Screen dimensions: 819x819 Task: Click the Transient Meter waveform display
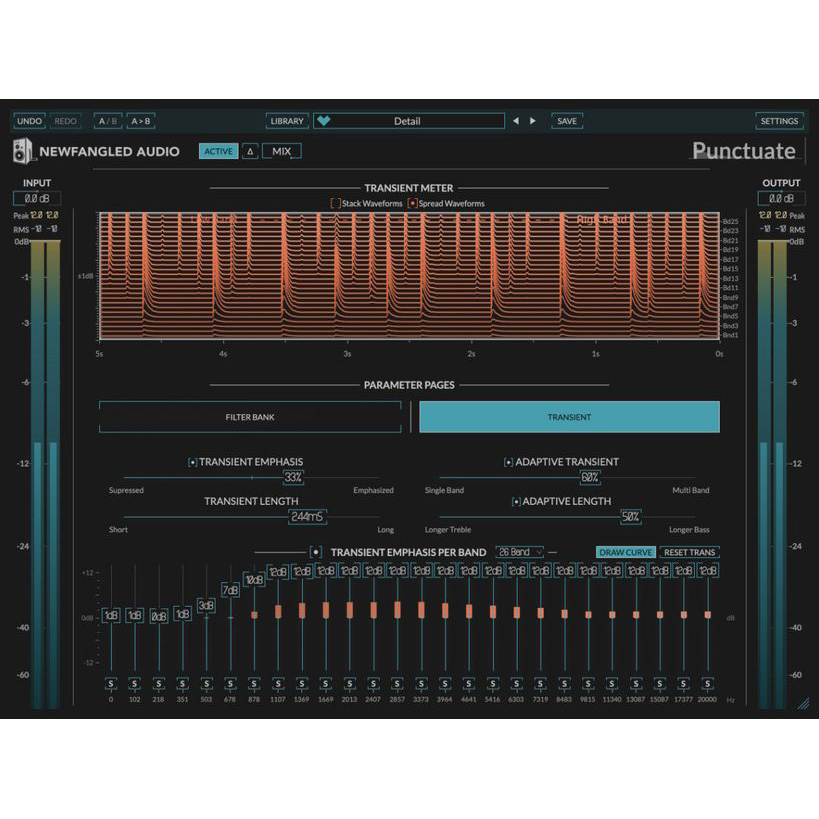(409, 276)
